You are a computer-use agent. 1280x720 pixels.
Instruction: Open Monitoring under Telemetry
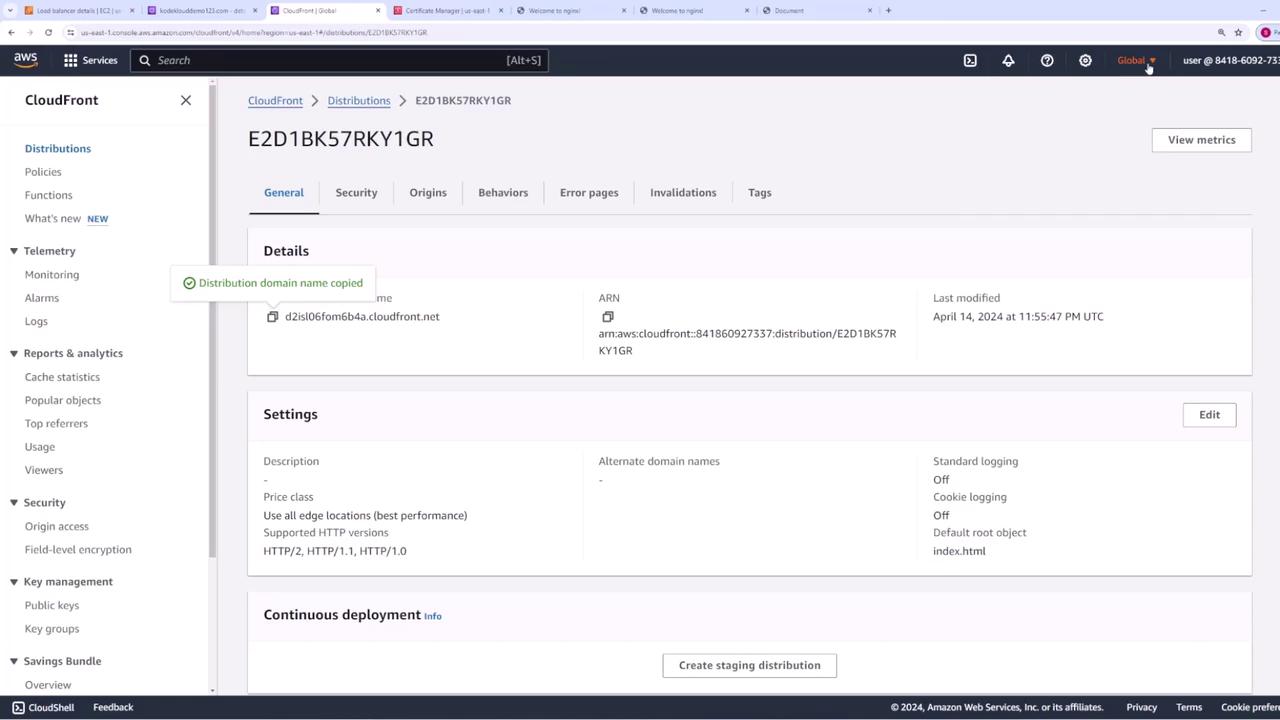pyautogui.click(x=52, y=274)
